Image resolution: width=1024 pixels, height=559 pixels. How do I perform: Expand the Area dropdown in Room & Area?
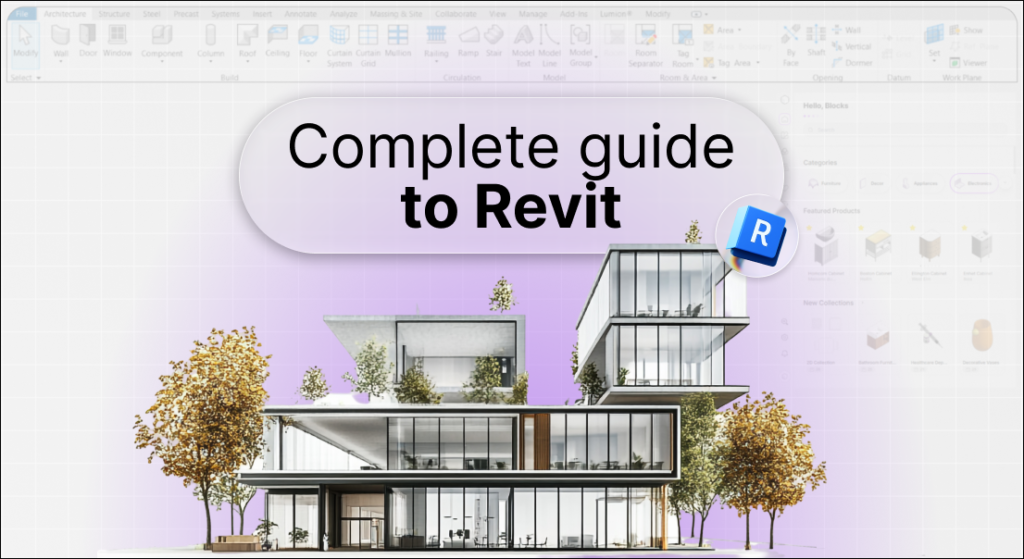(739, 30)
